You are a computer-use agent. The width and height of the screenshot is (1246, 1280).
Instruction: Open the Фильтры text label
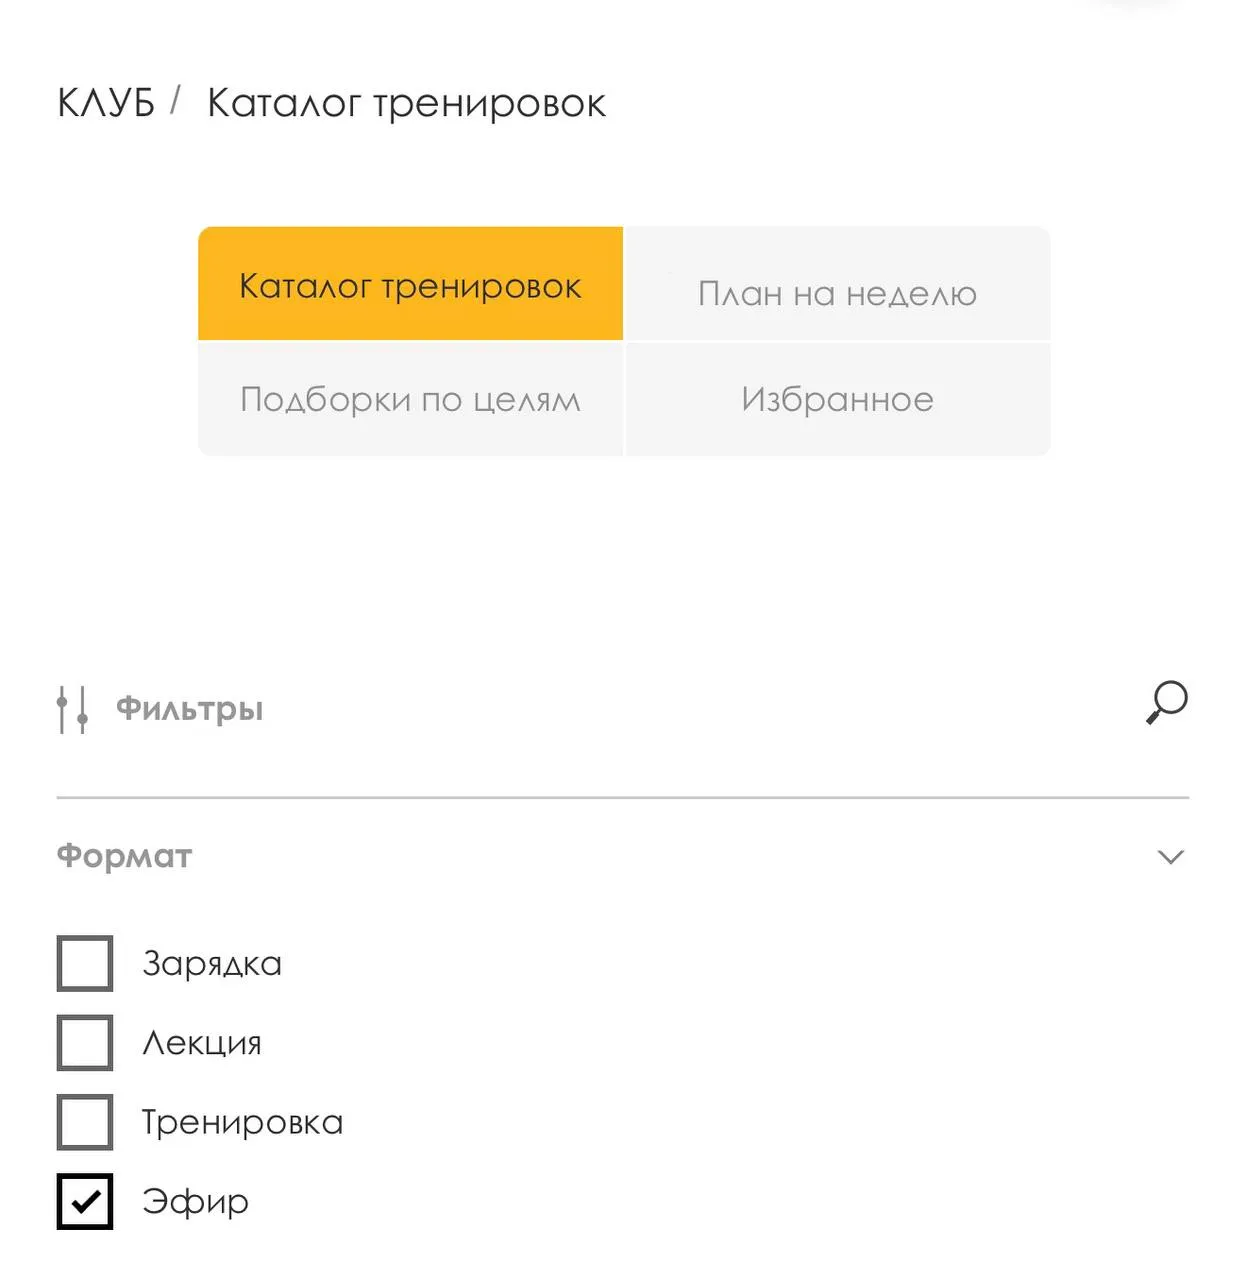pyautogui.click(x=190, y=708)
